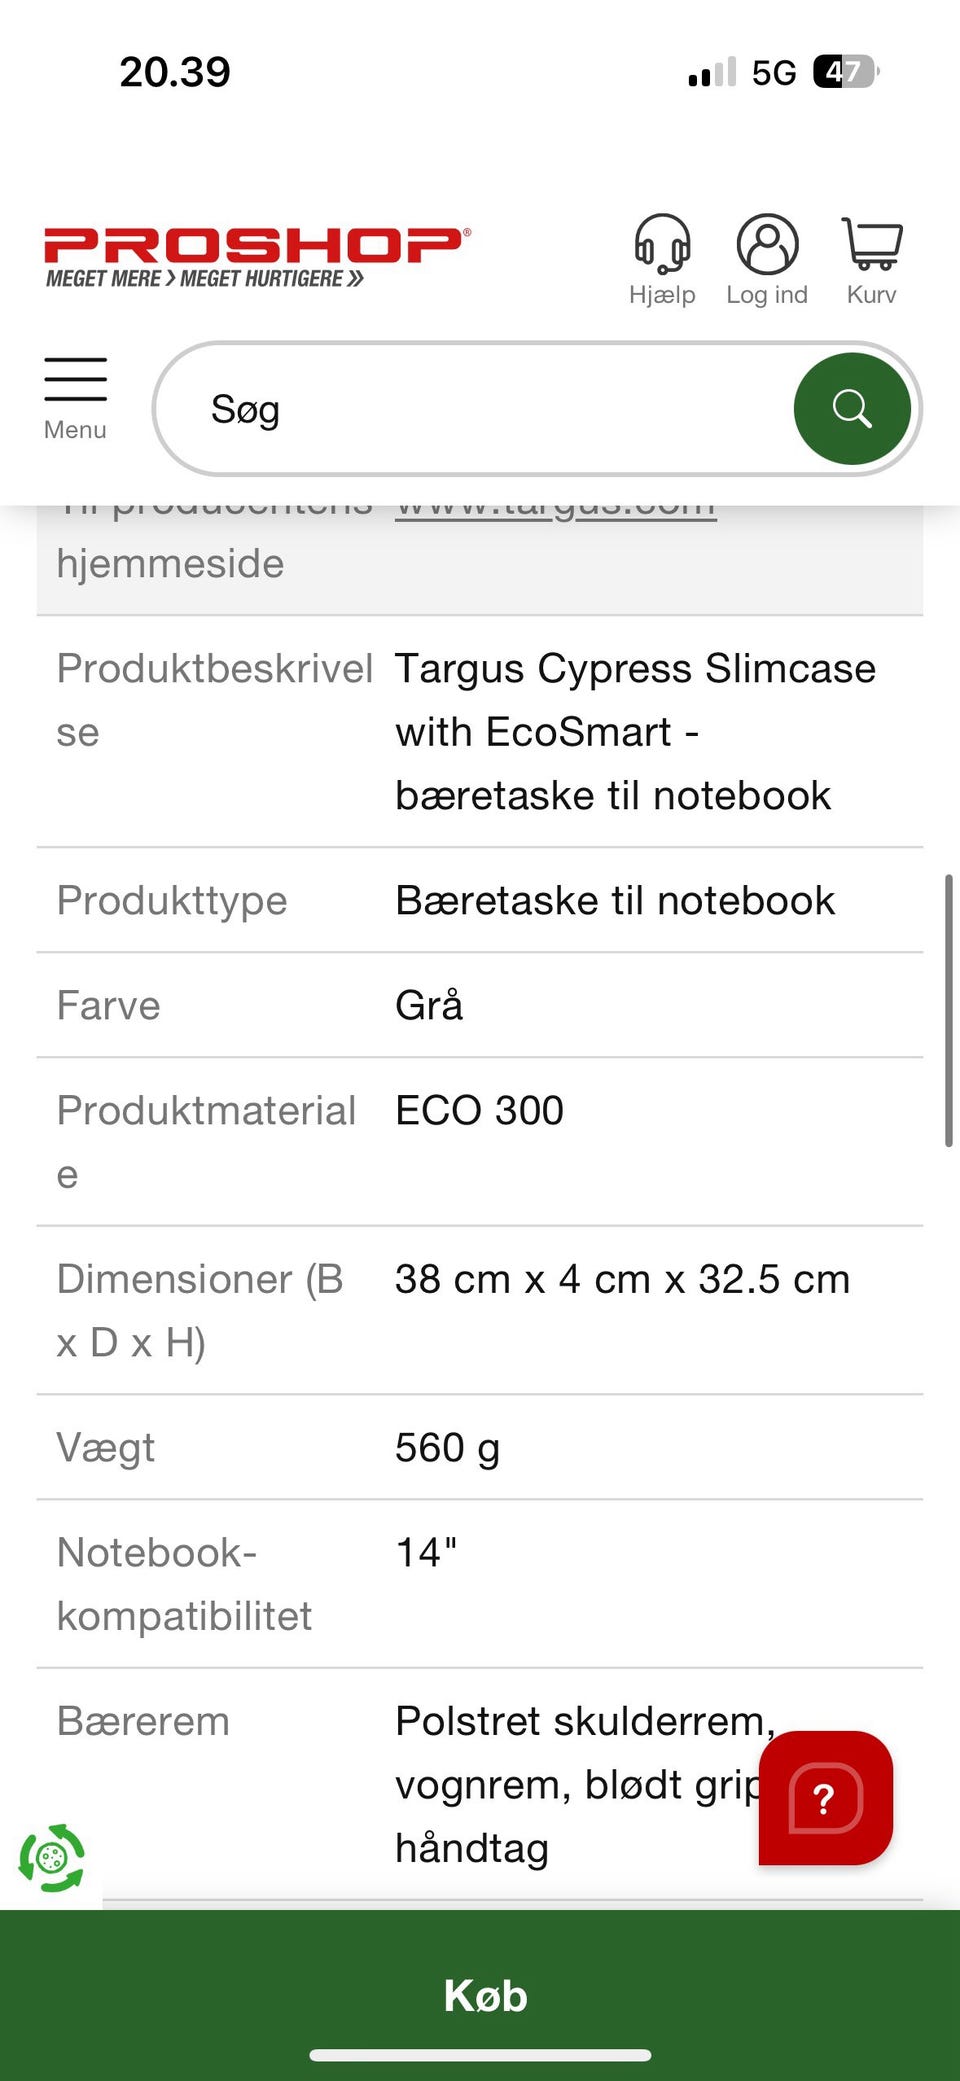Click the Farve value Grå
960x2081 pixels.
[x=429, y=1006]
